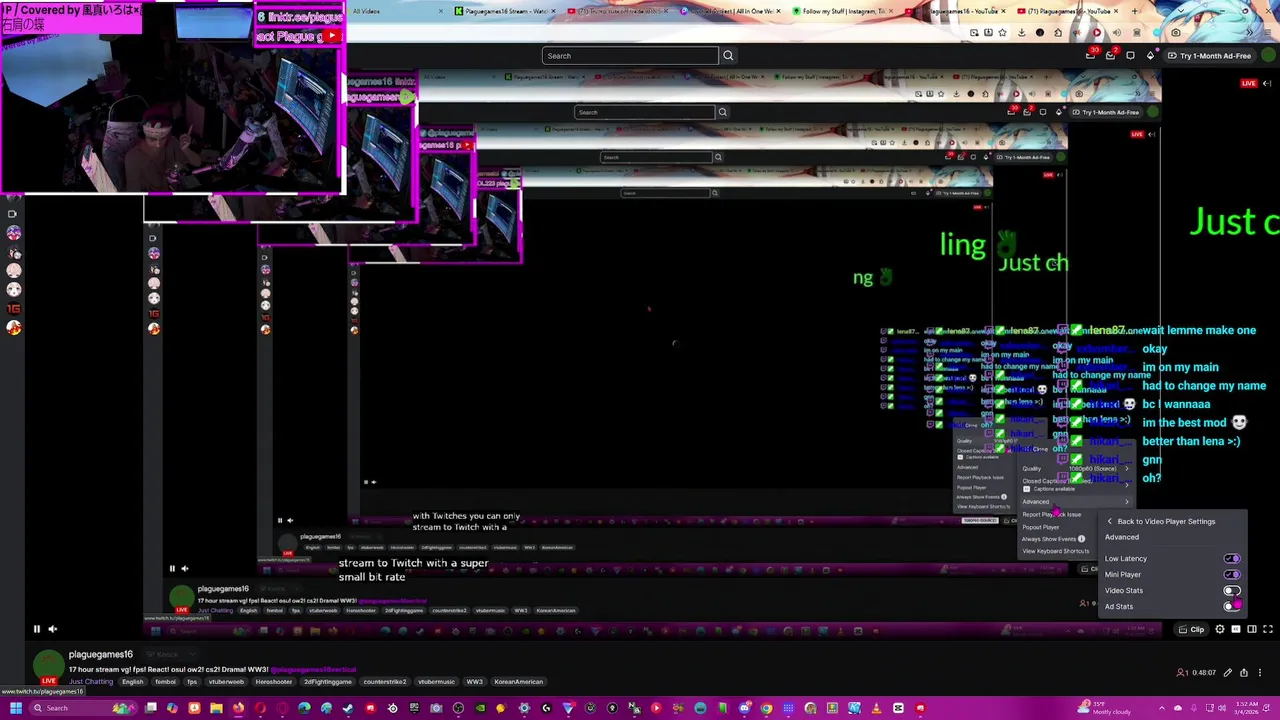Switch player to theatre mode
The image size is (1280, 720).
click(1252, 629)
